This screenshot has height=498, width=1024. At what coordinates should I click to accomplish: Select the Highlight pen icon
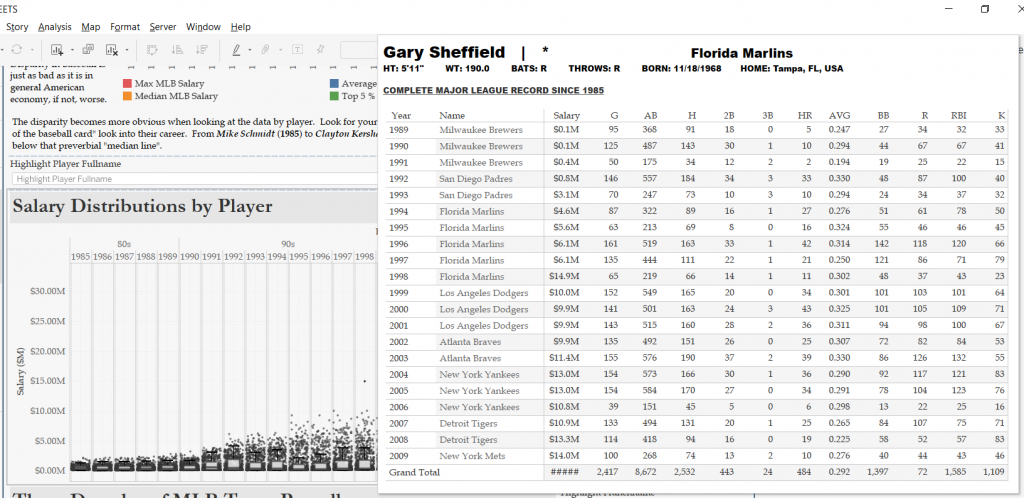pos(236,50)
